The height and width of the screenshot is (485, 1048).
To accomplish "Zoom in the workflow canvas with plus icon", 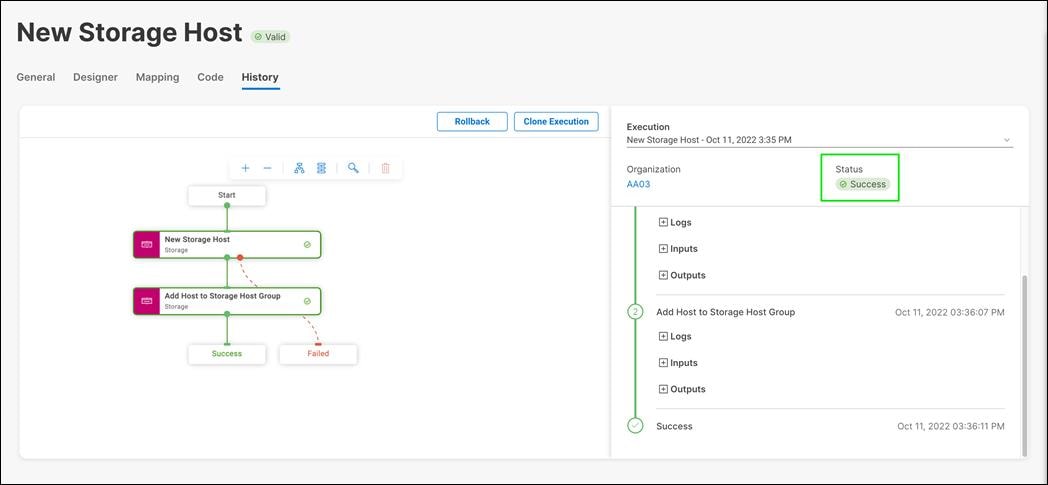I will click(x=245, y=168).
